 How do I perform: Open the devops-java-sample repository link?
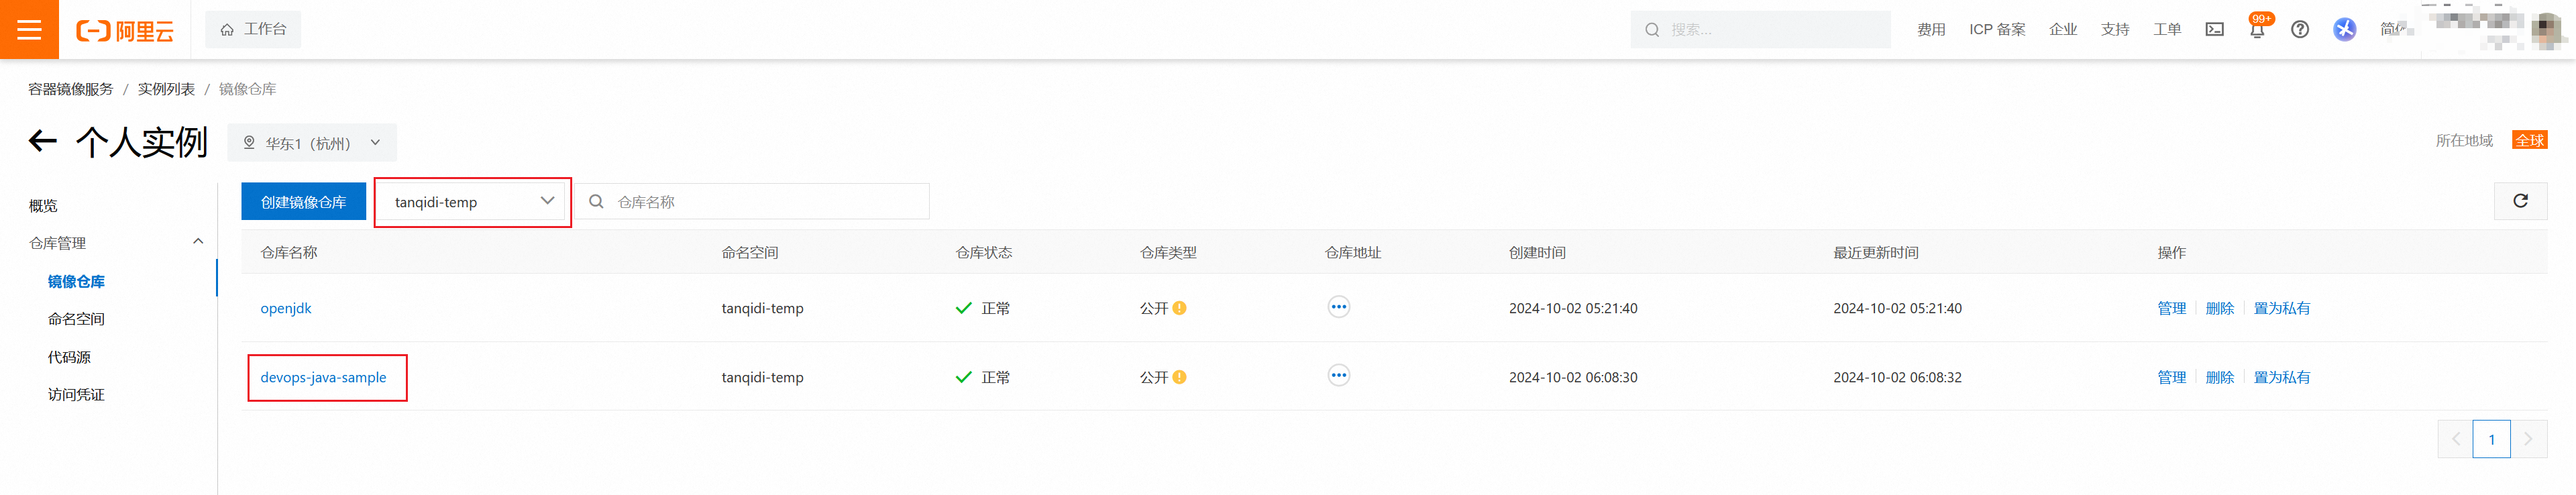(323, 377)
